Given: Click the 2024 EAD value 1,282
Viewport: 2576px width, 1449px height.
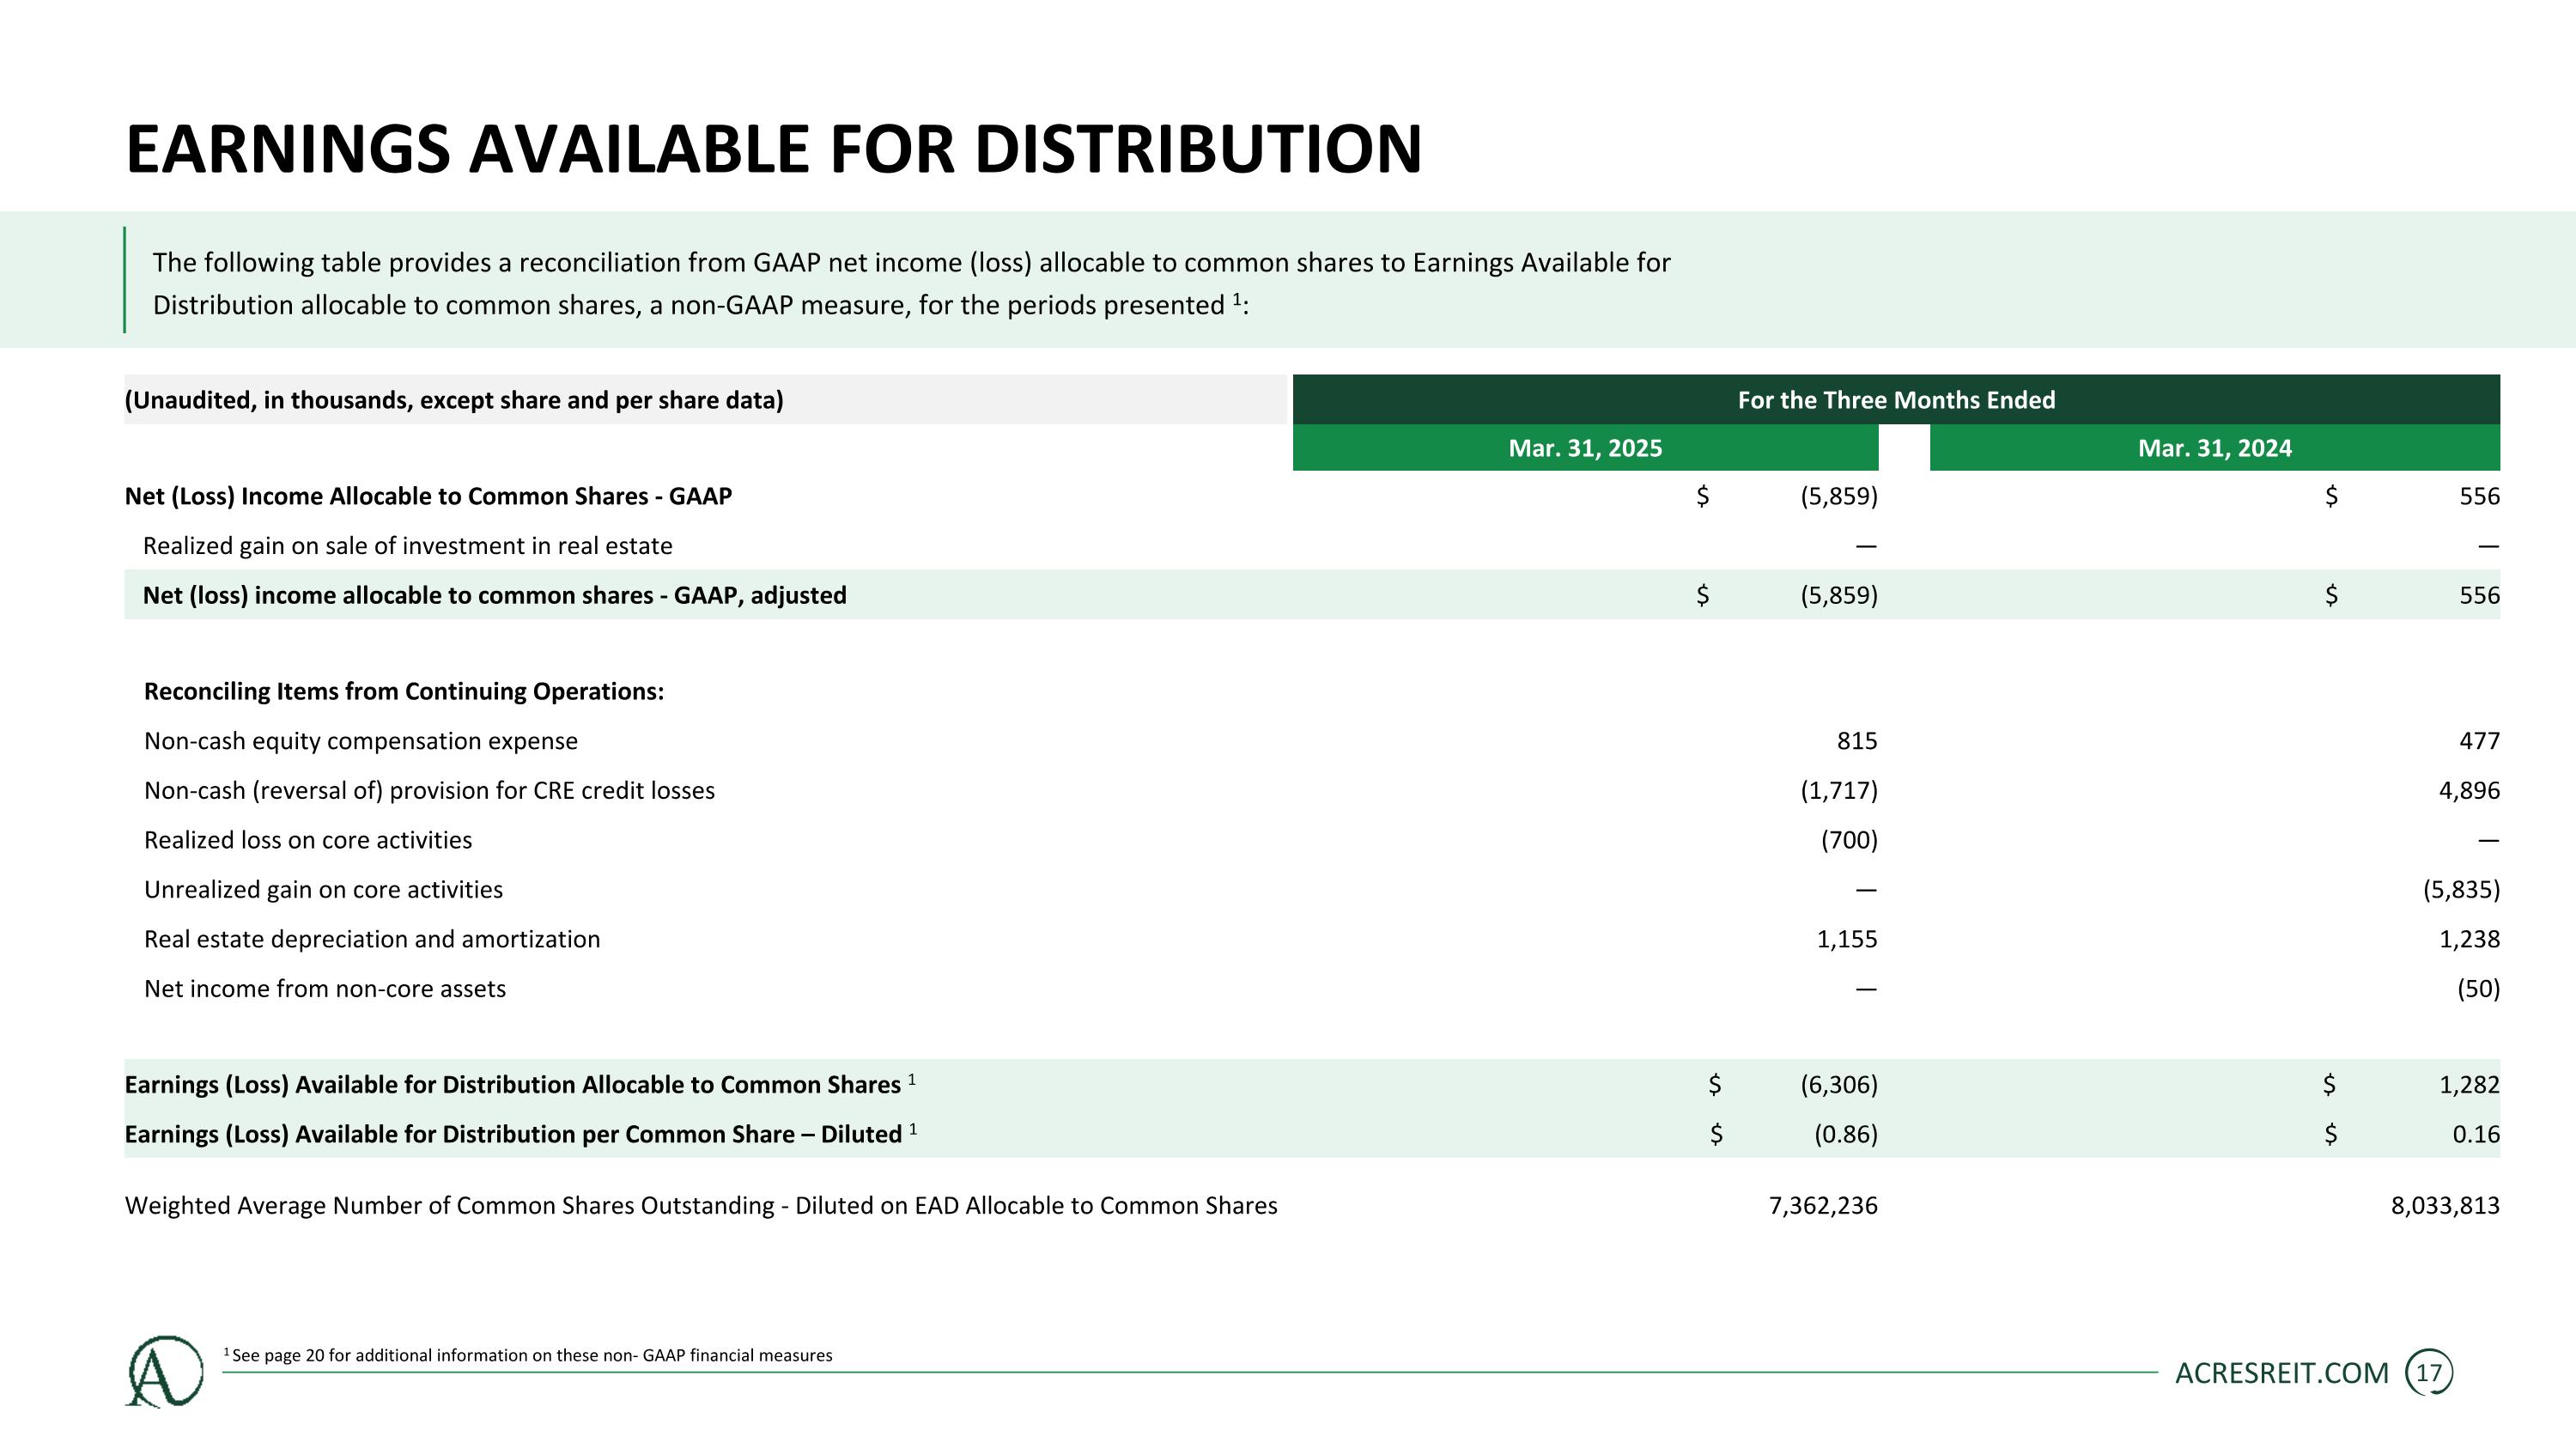Looking at the screenshot, I should pyautogui.click(x=2469, y=1085).
